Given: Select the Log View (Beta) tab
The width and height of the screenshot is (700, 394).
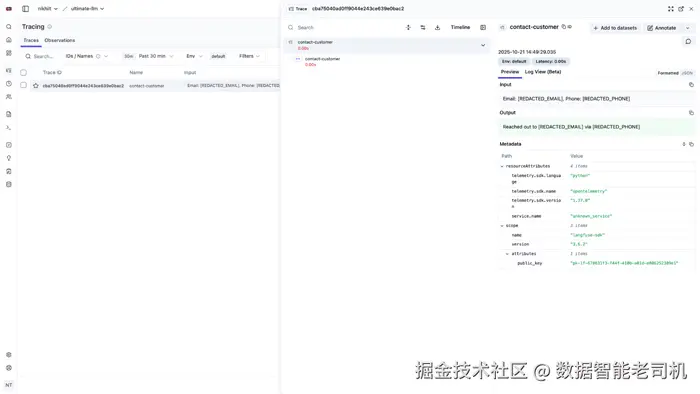Looking at the screenshot, I should click(543, 72).
